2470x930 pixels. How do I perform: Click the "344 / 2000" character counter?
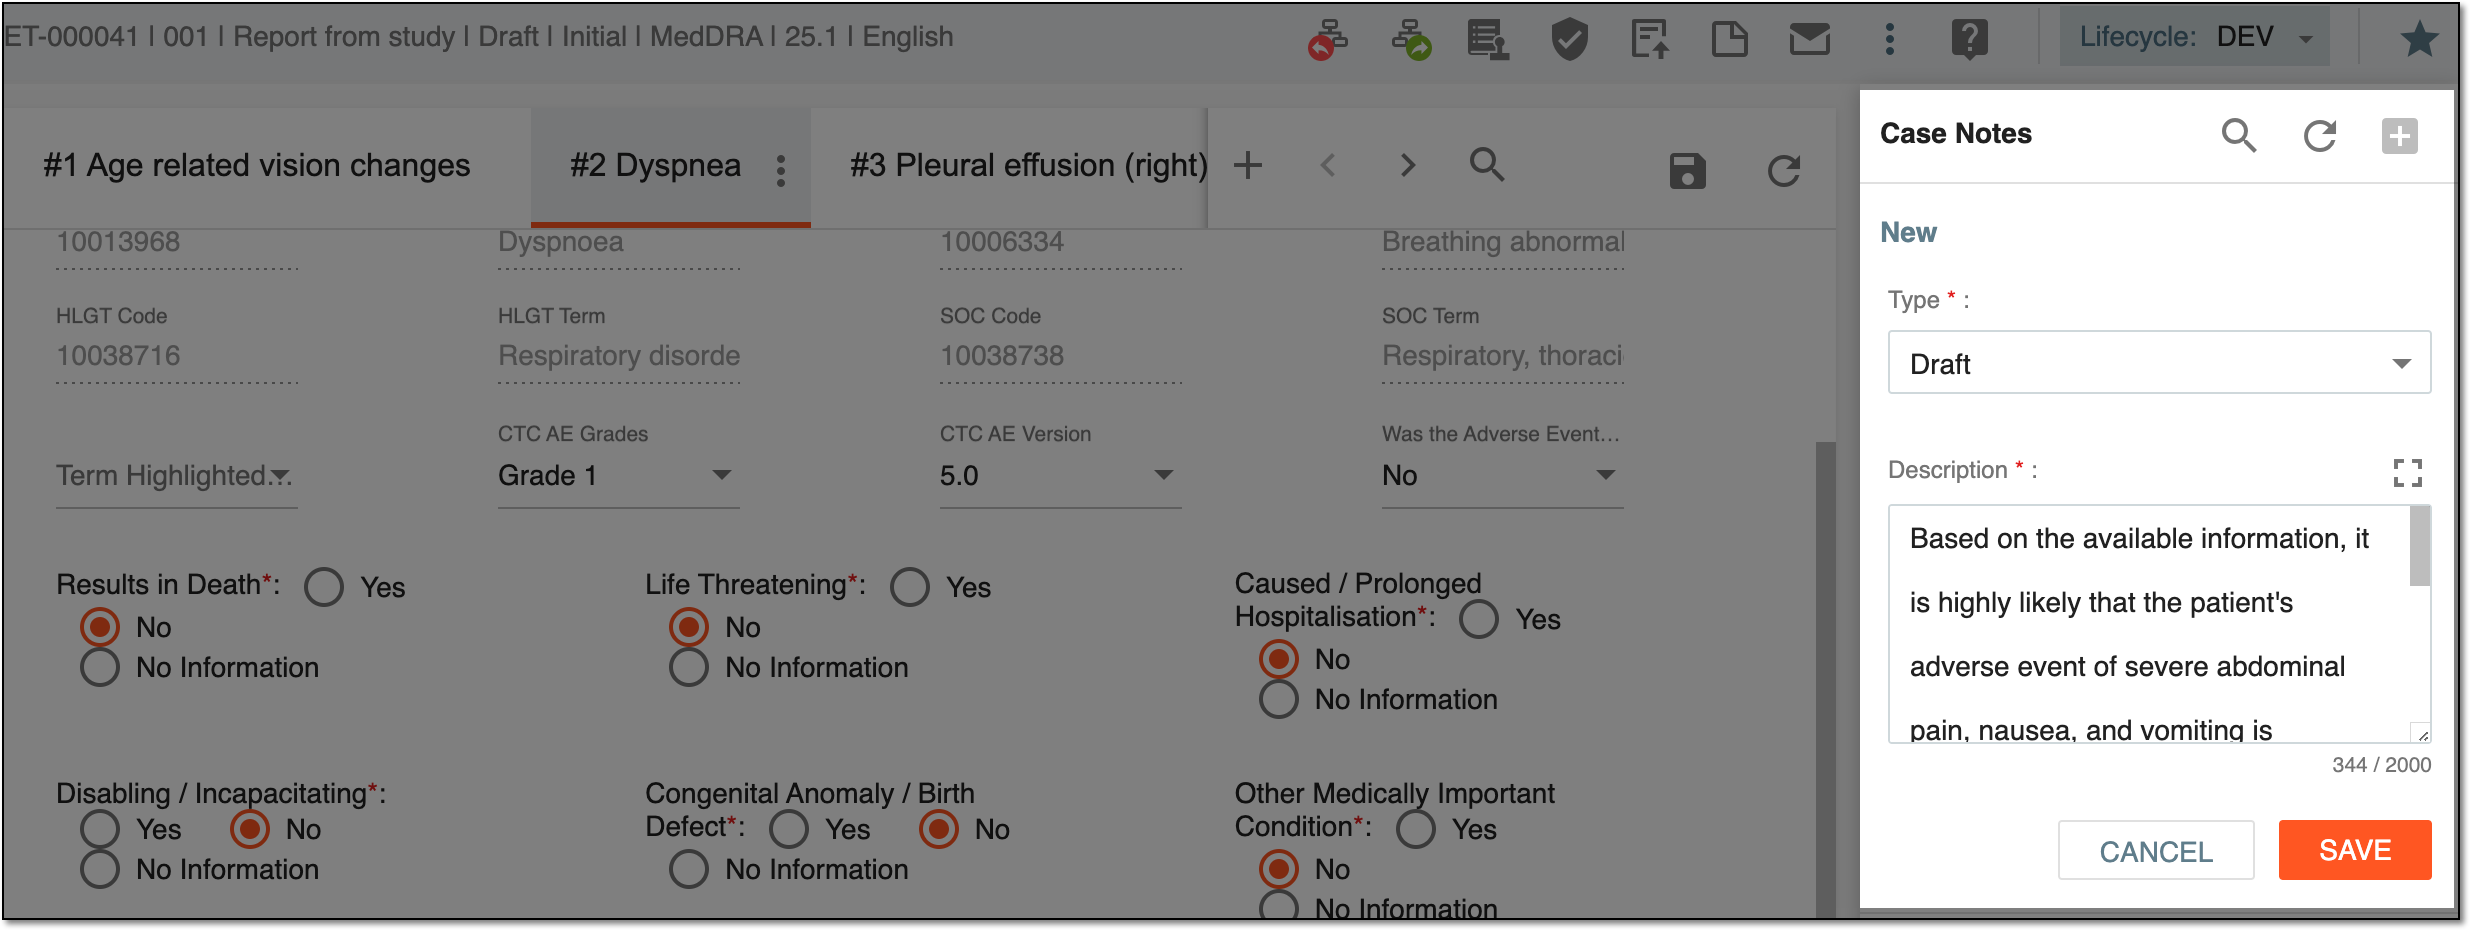(x=2381, y=765)
